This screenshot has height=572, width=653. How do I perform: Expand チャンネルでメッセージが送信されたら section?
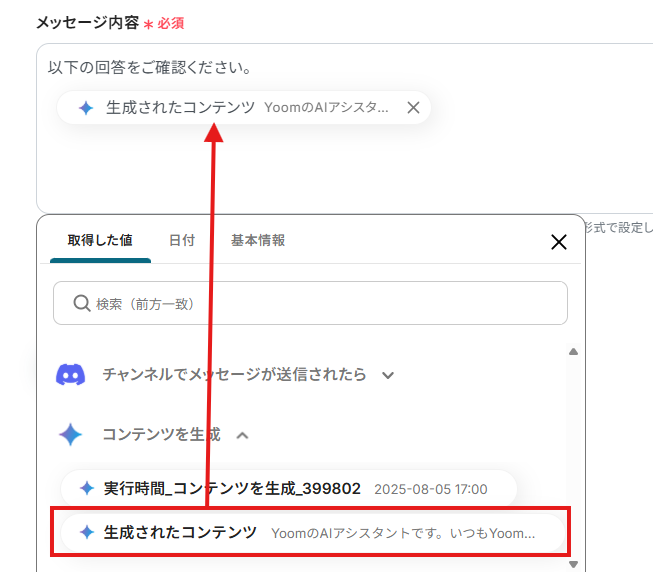tap(388, 375)
